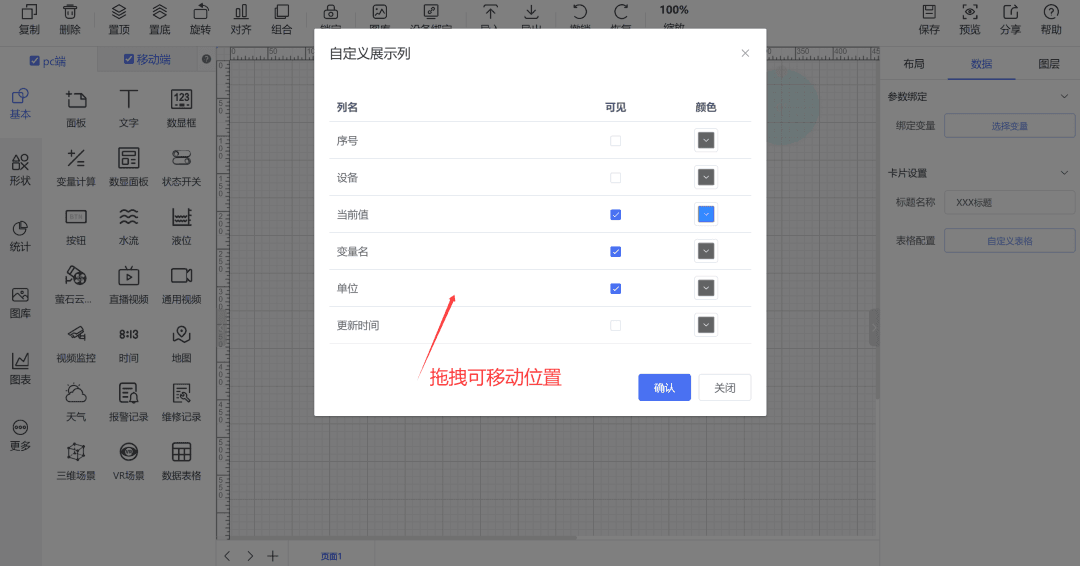This screenshot has width=1080, height=566.
Task: Go to previous page arrow
Action: [x=227, y=556]
